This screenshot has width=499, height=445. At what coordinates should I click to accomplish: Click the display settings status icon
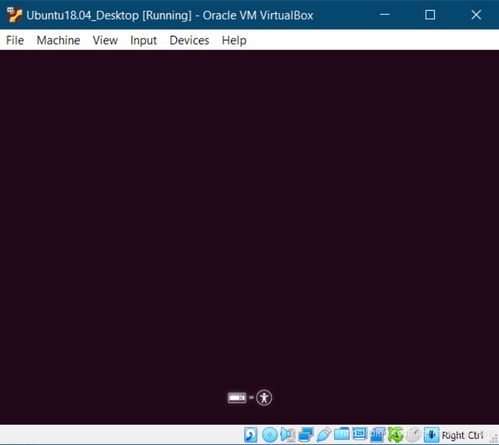(360, 434)
